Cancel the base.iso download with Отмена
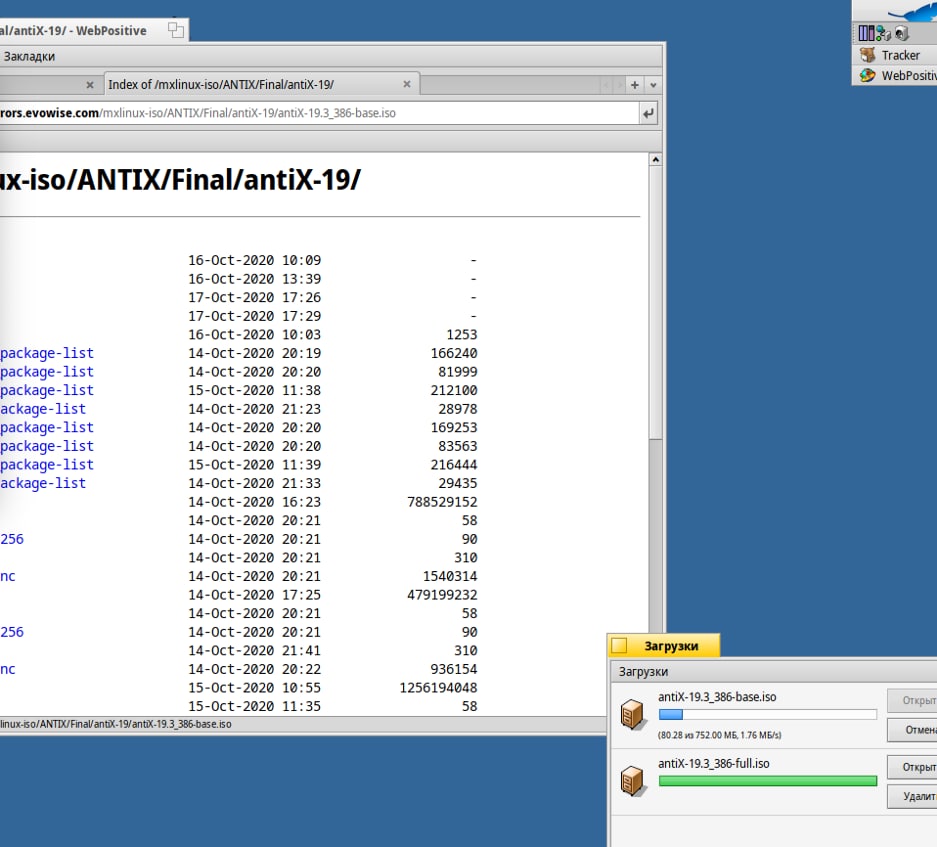This screenshot has height=847, width=937. (x=912, y=730)
